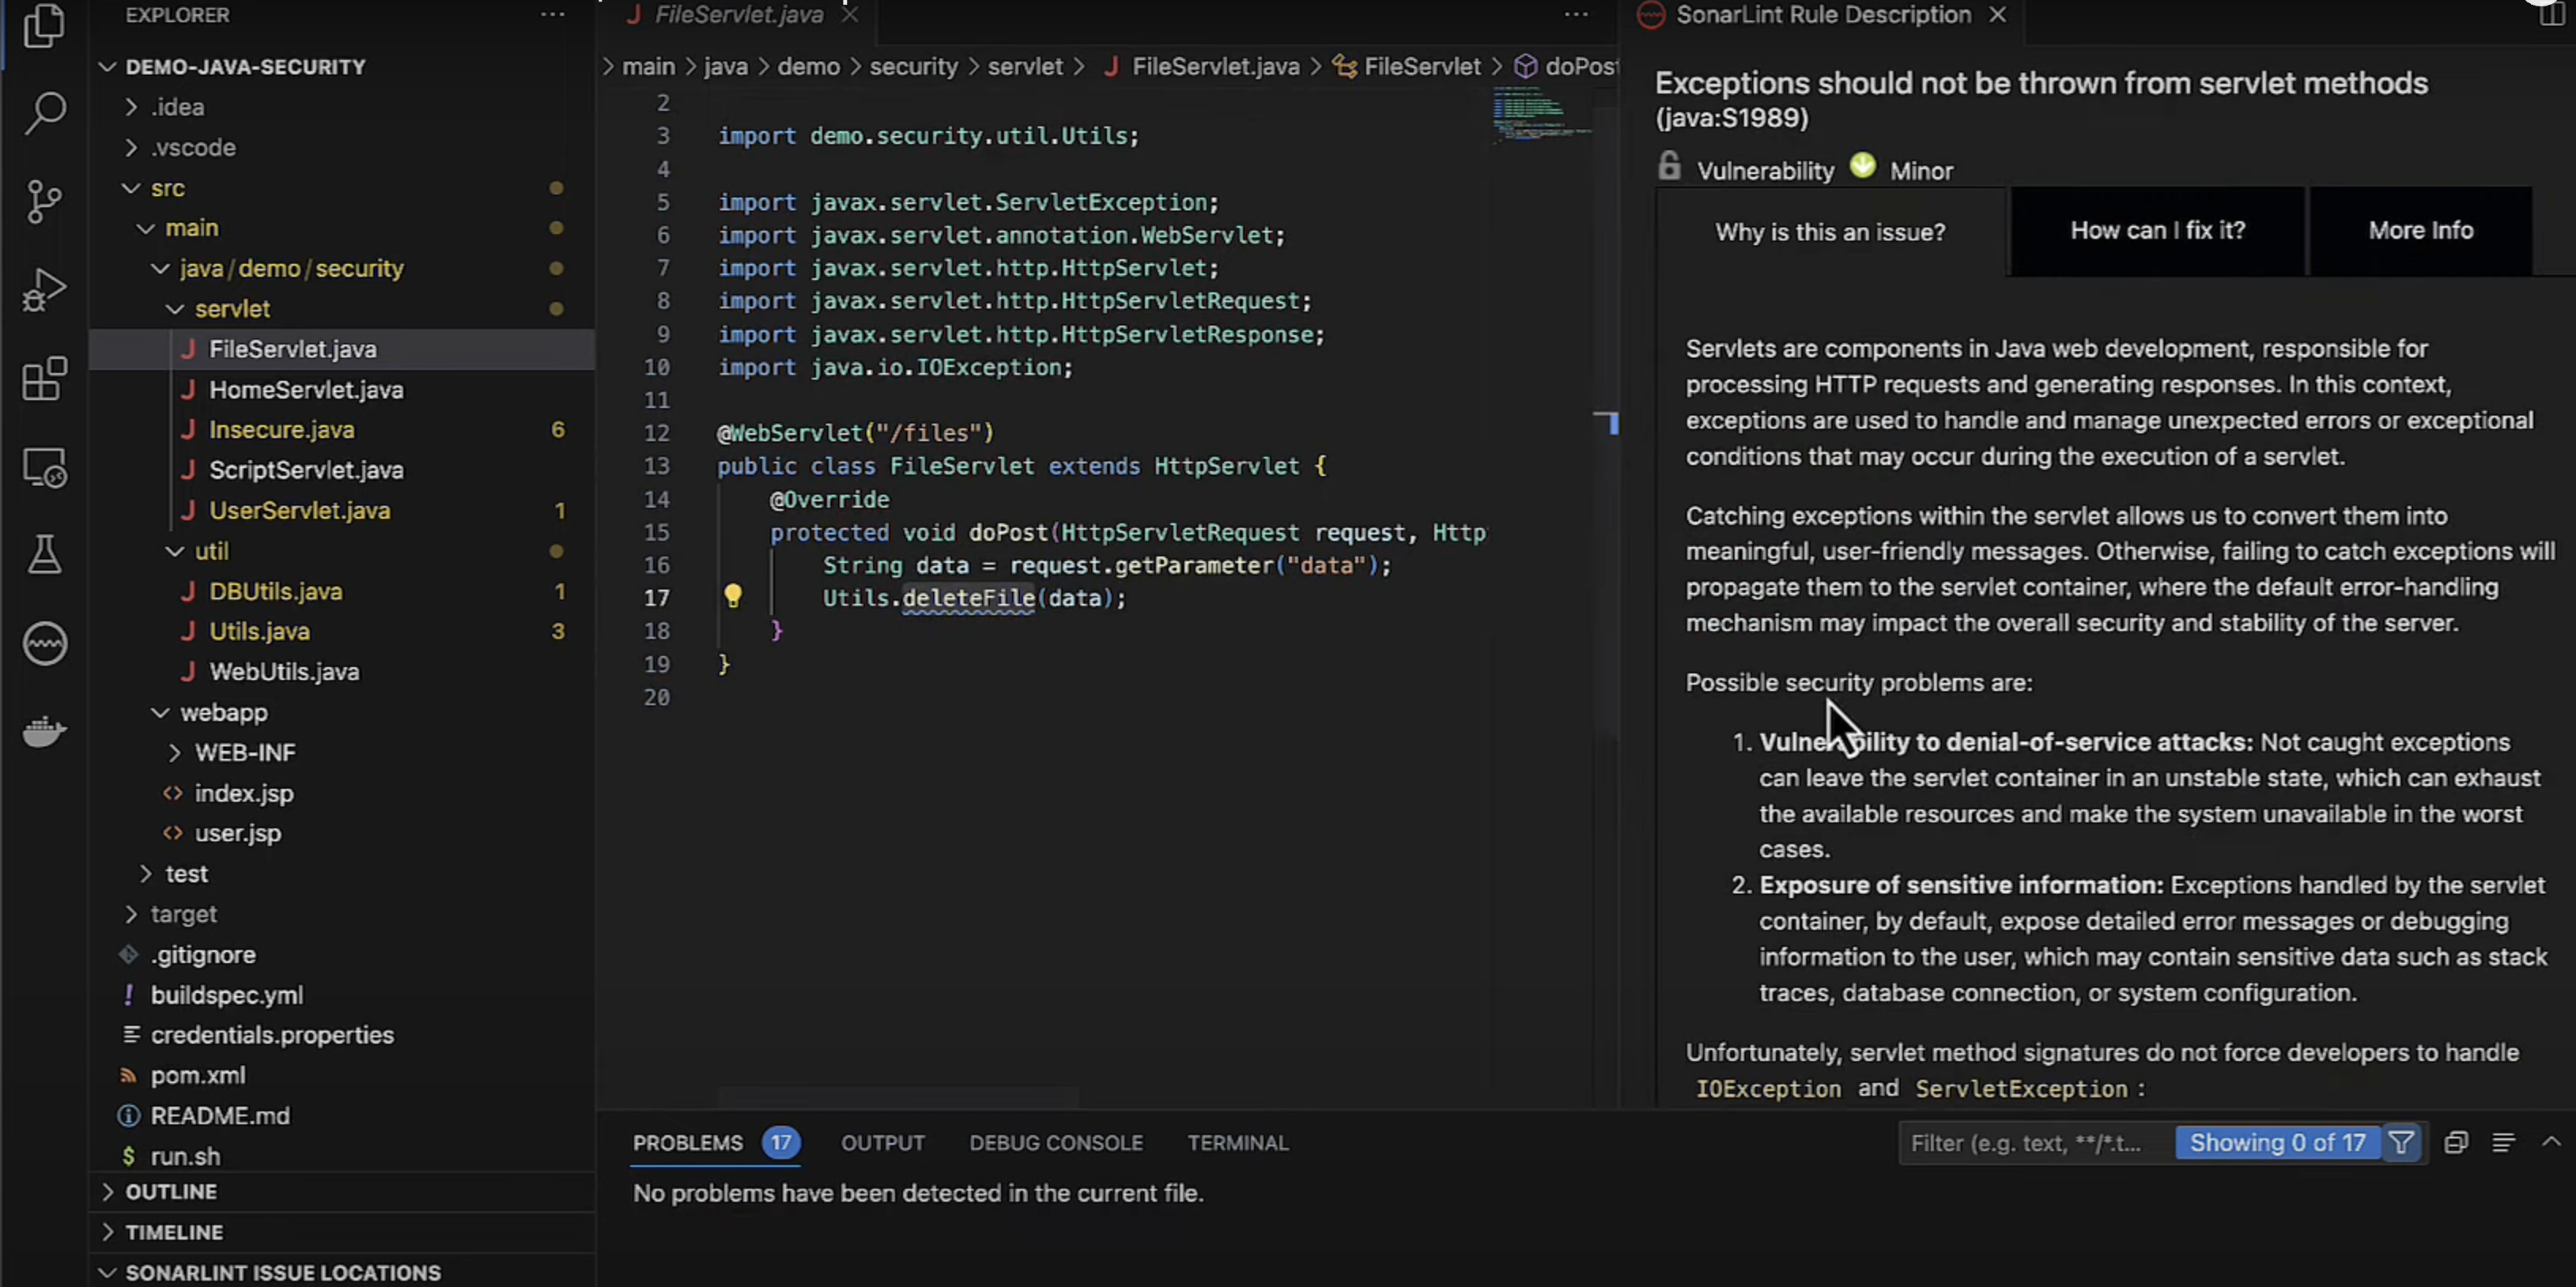The image size is (2576, 1287).
Task: Select the Docker whale icon
Action: (x=45, y=731)
